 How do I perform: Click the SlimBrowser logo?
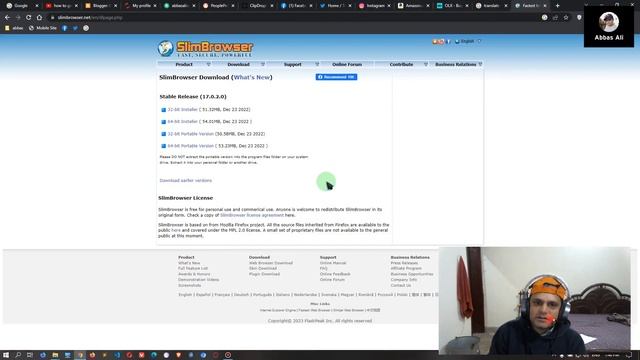205,49
